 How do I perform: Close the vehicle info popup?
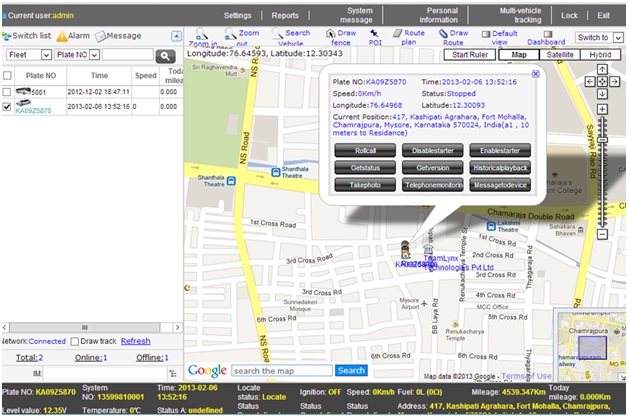(535, 74)
